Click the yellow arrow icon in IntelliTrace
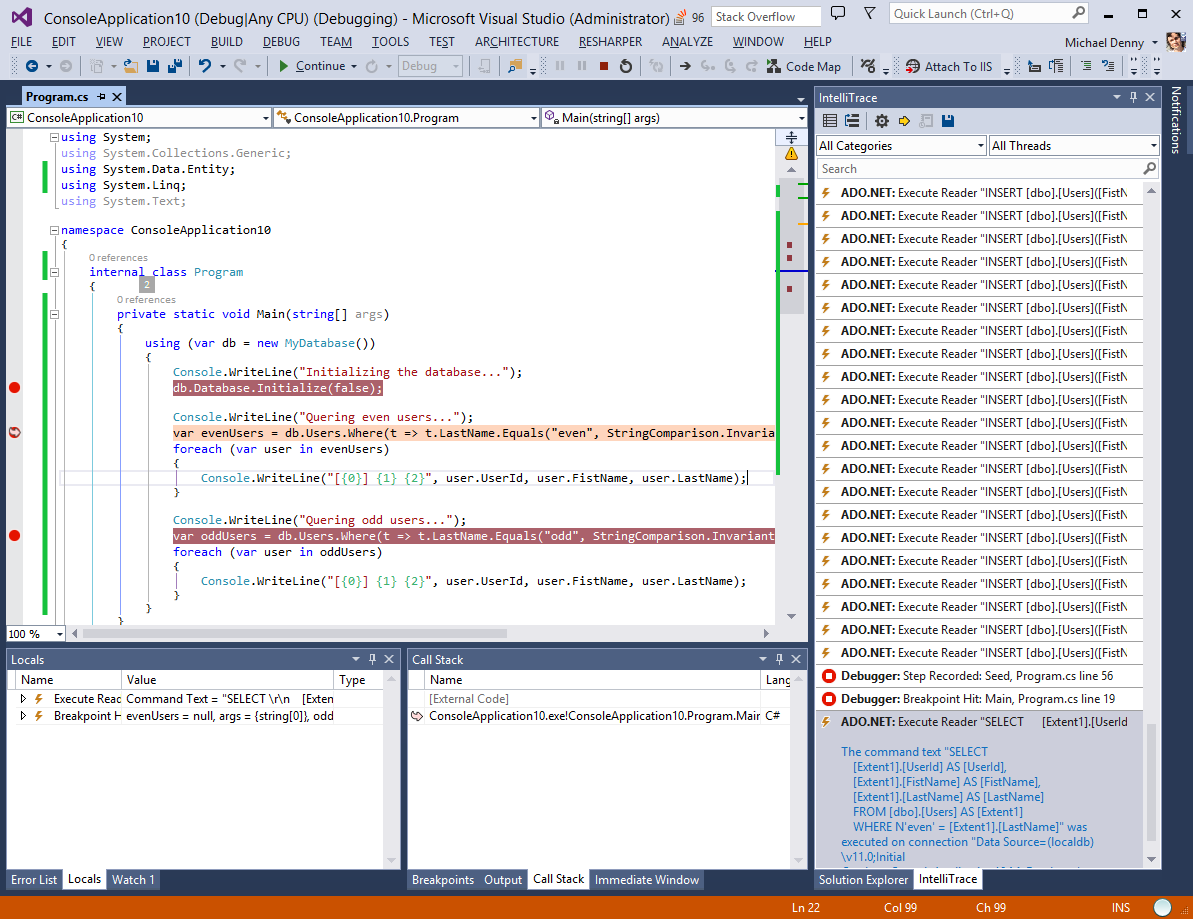 coord(904,121)
